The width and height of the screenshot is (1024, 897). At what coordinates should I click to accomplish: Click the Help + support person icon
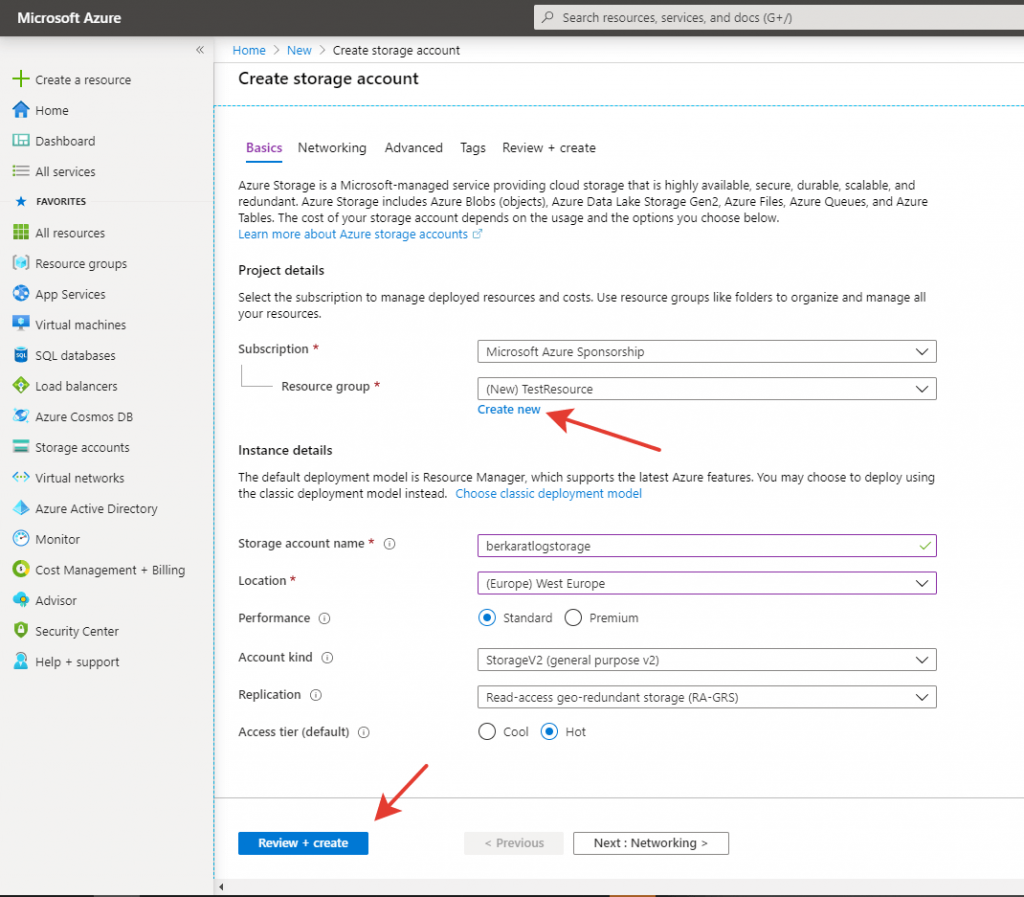pos(21,661)
